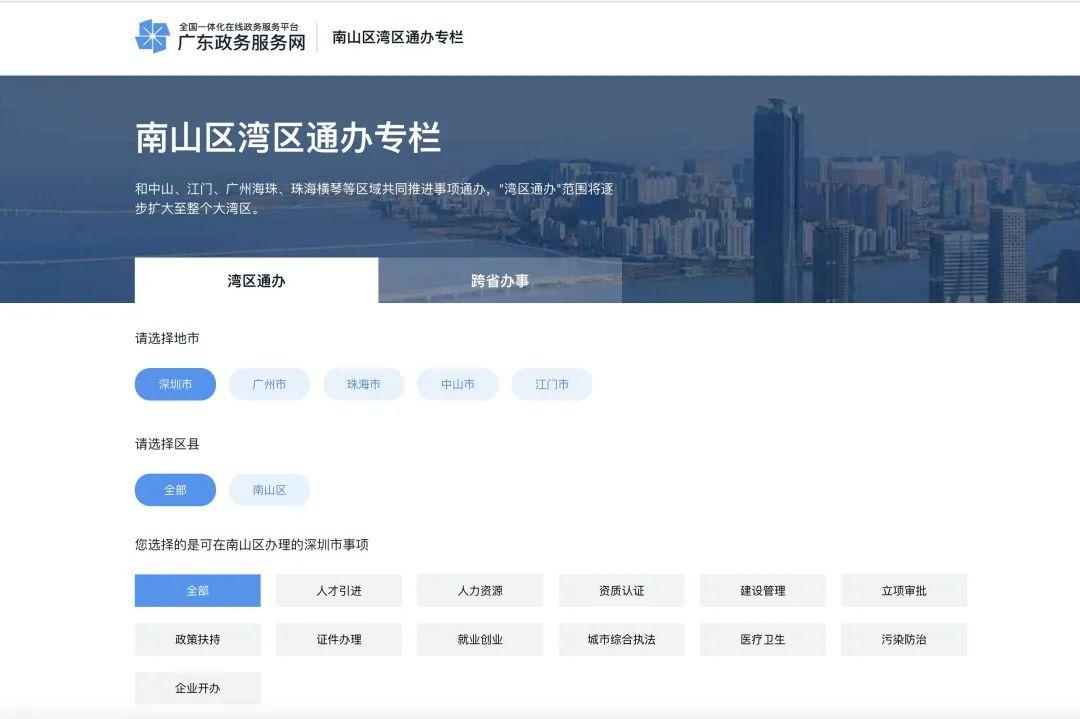This screenshot has width=1080, height=719.
Task: Click the 企业开办 category button
Action: (197, 688)
